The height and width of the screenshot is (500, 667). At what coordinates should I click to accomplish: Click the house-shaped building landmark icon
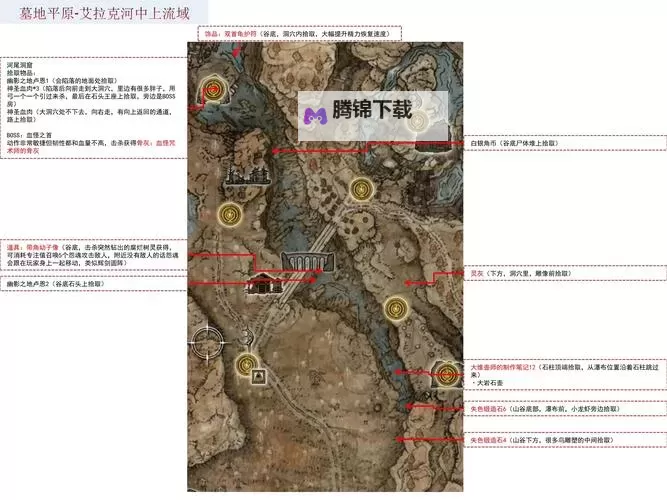(x=264, y=284)
